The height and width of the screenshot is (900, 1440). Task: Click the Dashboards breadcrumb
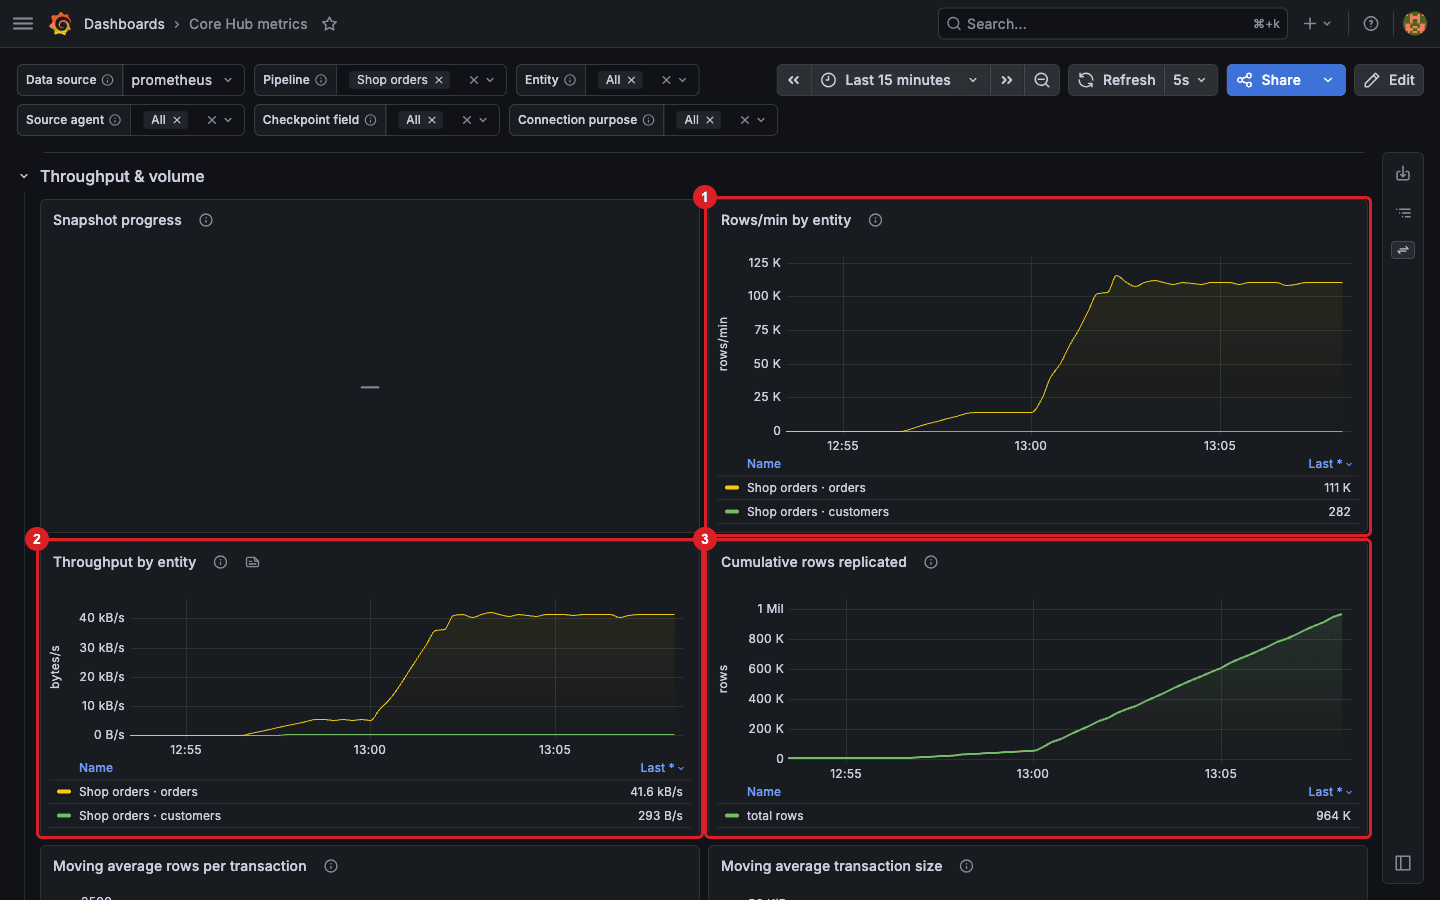pyautogui.click(x=124, y=24)
